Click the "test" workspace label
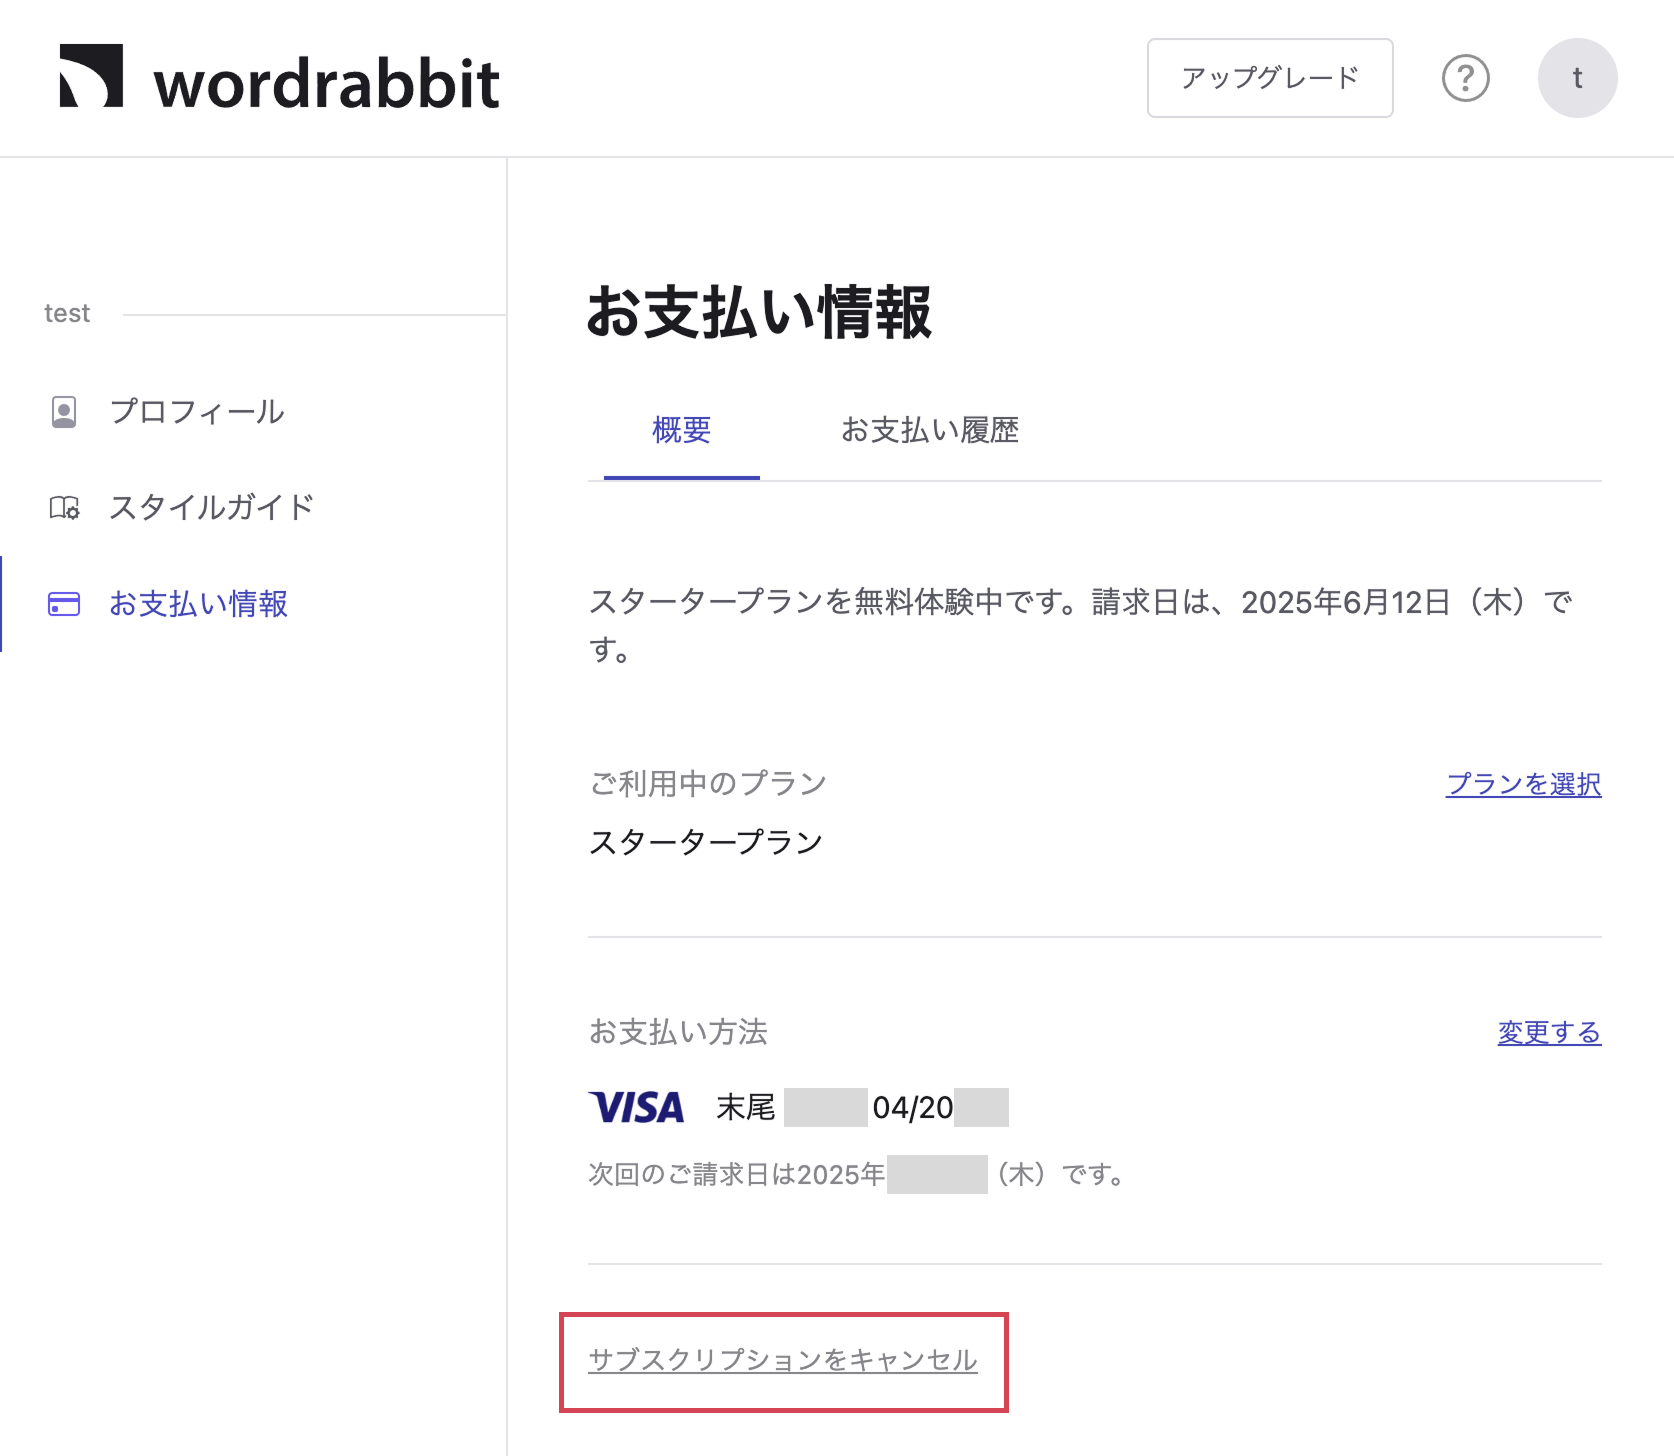The height and width of the screenshot is (1456, 1674). [x=67, y=314]
